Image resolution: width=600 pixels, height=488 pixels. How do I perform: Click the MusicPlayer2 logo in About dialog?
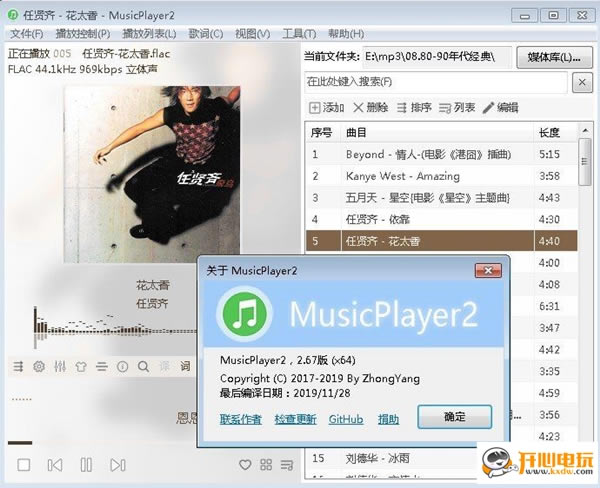coord(244,314)
